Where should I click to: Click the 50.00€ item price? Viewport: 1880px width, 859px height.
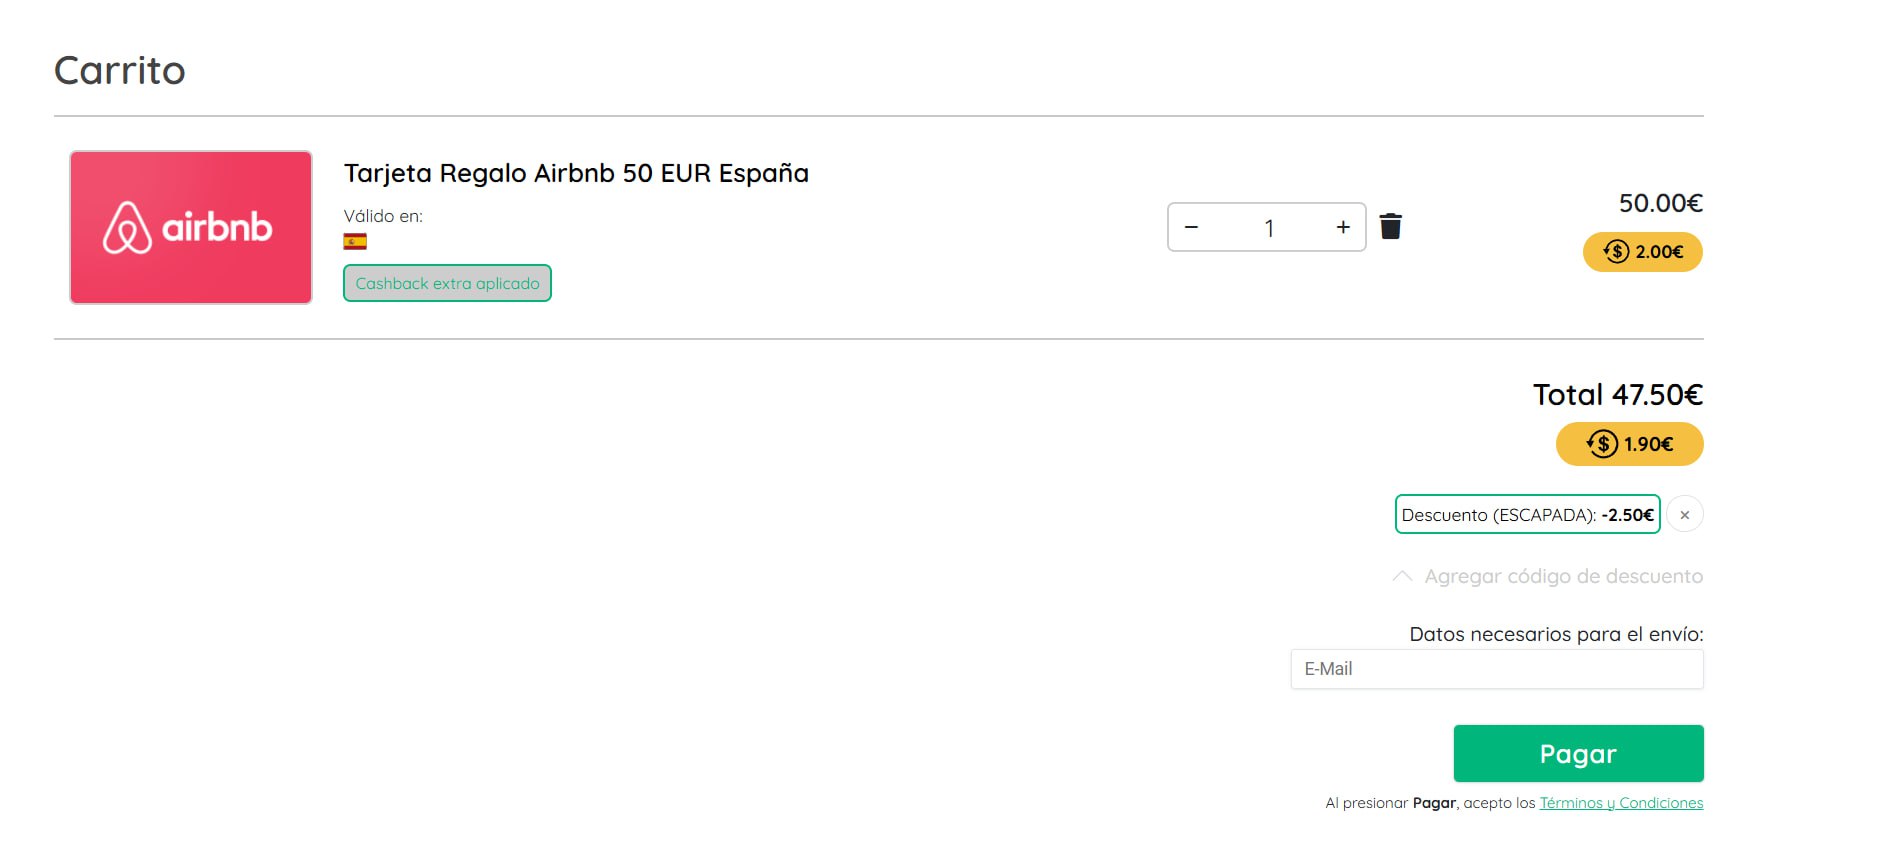tap(1660, 203)
